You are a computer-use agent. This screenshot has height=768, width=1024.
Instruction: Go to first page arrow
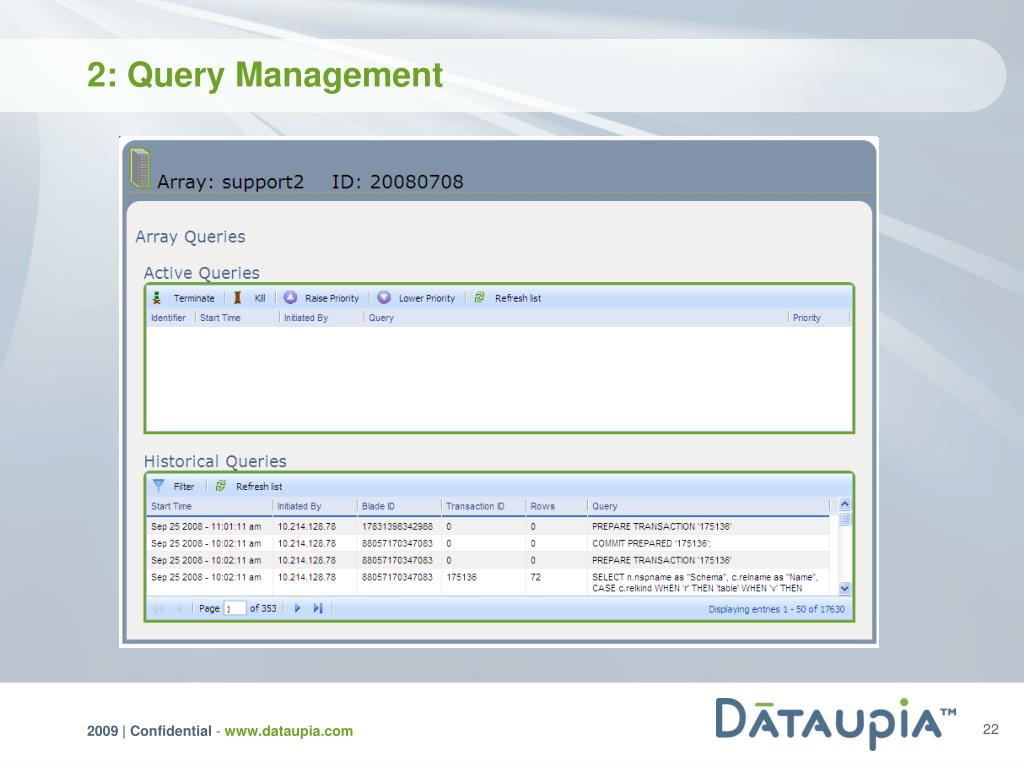[x=158, y=608]
